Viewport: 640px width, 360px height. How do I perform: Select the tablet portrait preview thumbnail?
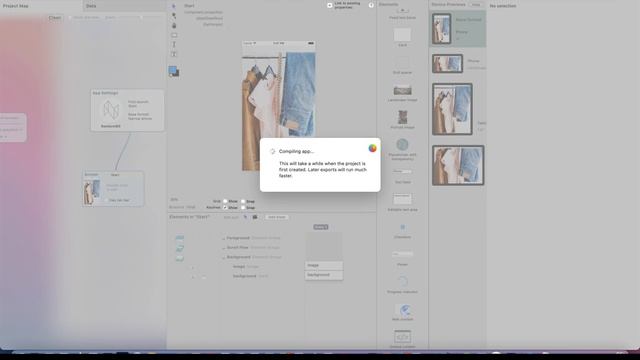452,109
